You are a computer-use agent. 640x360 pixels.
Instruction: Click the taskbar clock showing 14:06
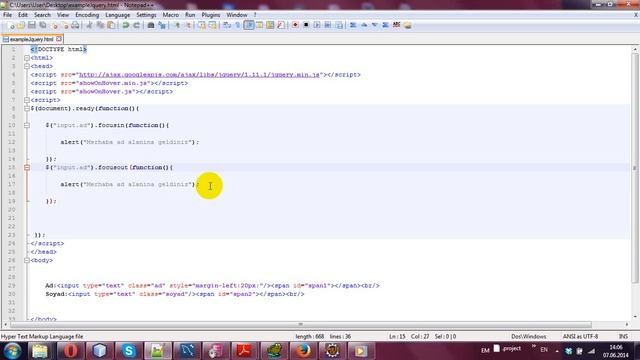[x=616, y=351]
